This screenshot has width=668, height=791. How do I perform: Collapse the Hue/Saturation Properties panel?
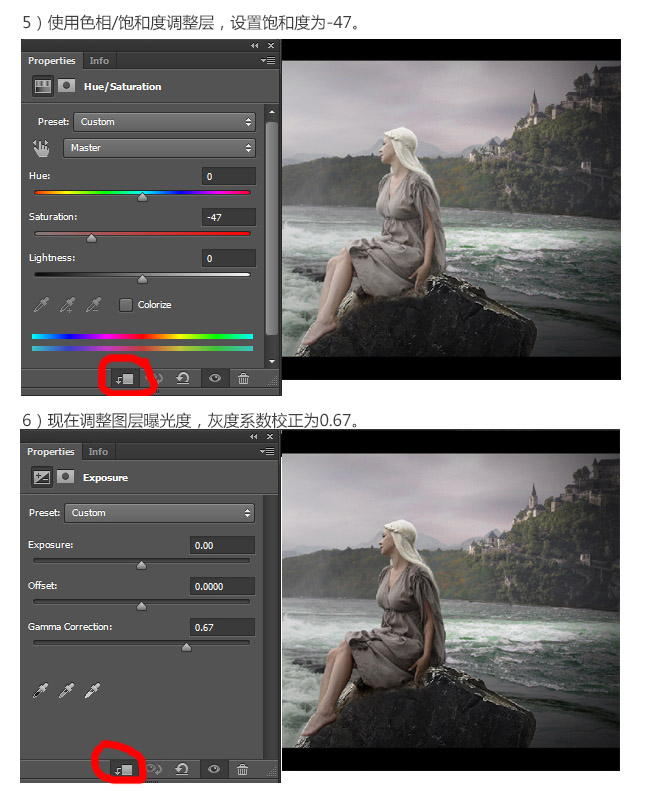pos(254,45)
